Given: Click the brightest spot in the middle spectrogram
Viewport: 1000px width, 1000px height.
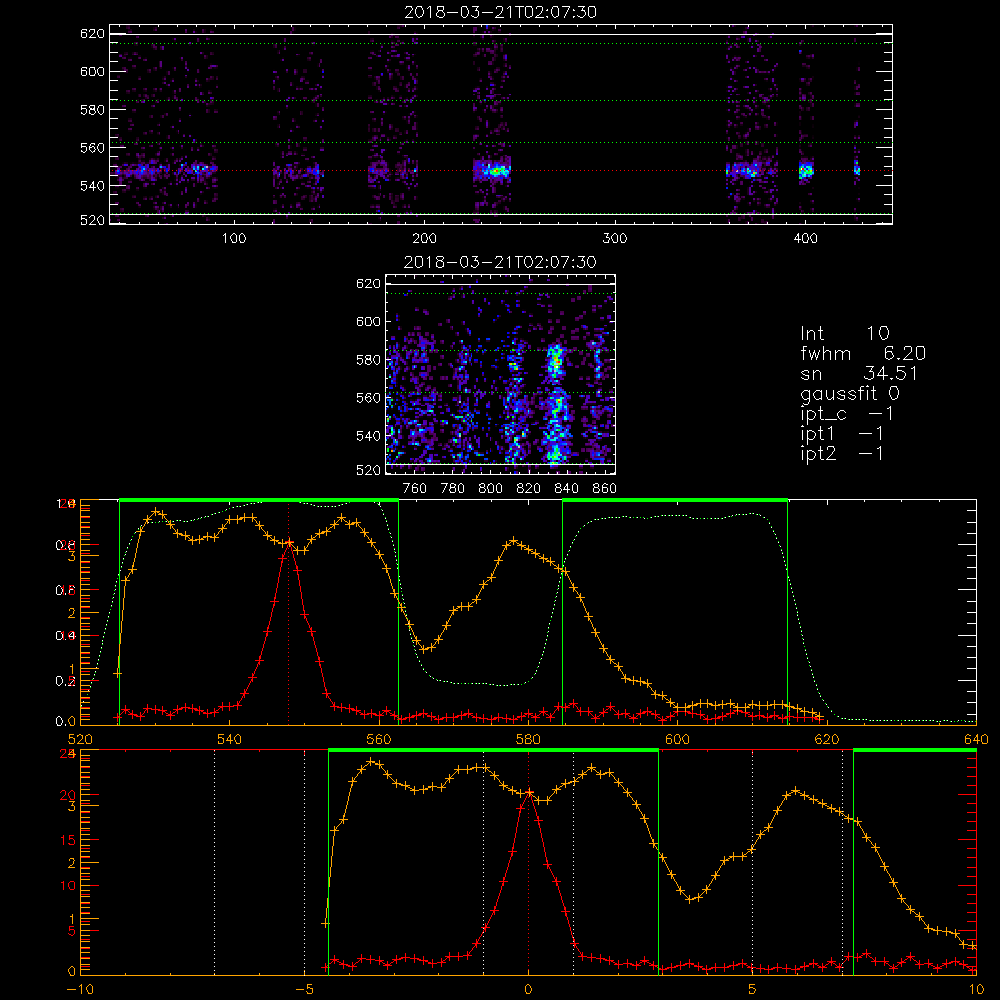Looking at the screenshot, I should pos(556,361).
